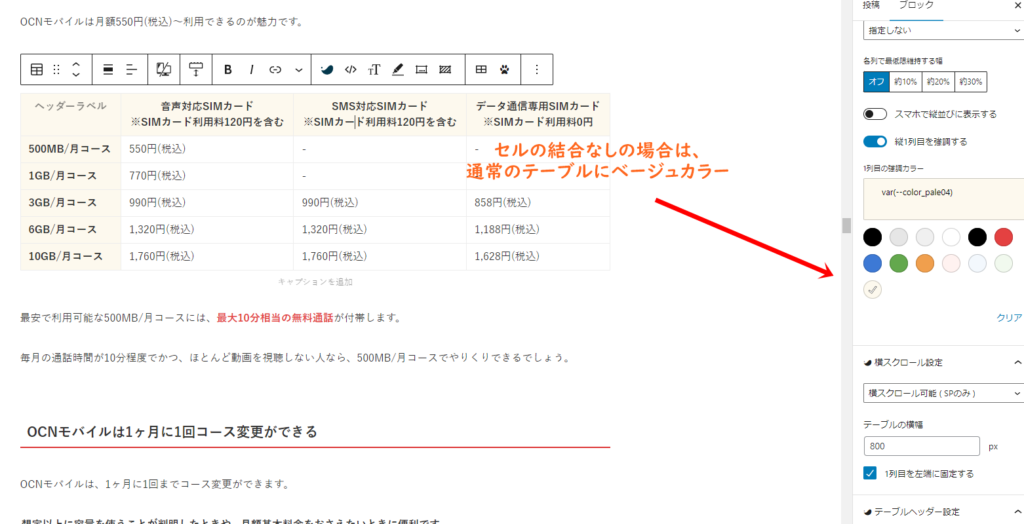Pick the orange color swatch
The height and width of the screenshot is (524, 1024).
tap(925, 263)
